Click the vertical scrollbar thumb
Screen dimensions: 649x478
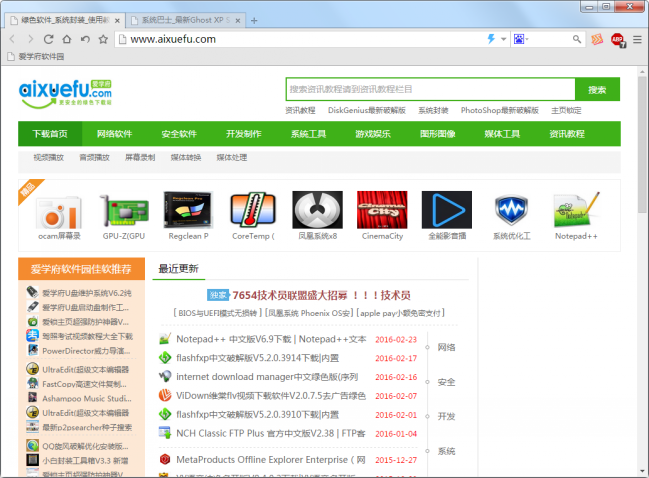pos(642,145)
